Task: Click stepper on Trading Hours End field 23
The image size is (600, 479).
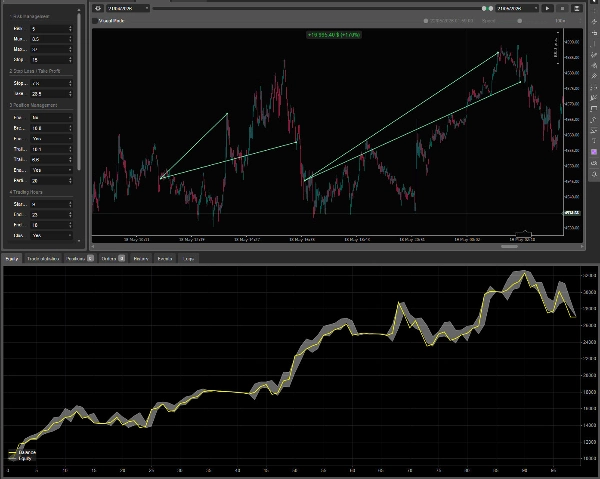Action: point(70,215)
